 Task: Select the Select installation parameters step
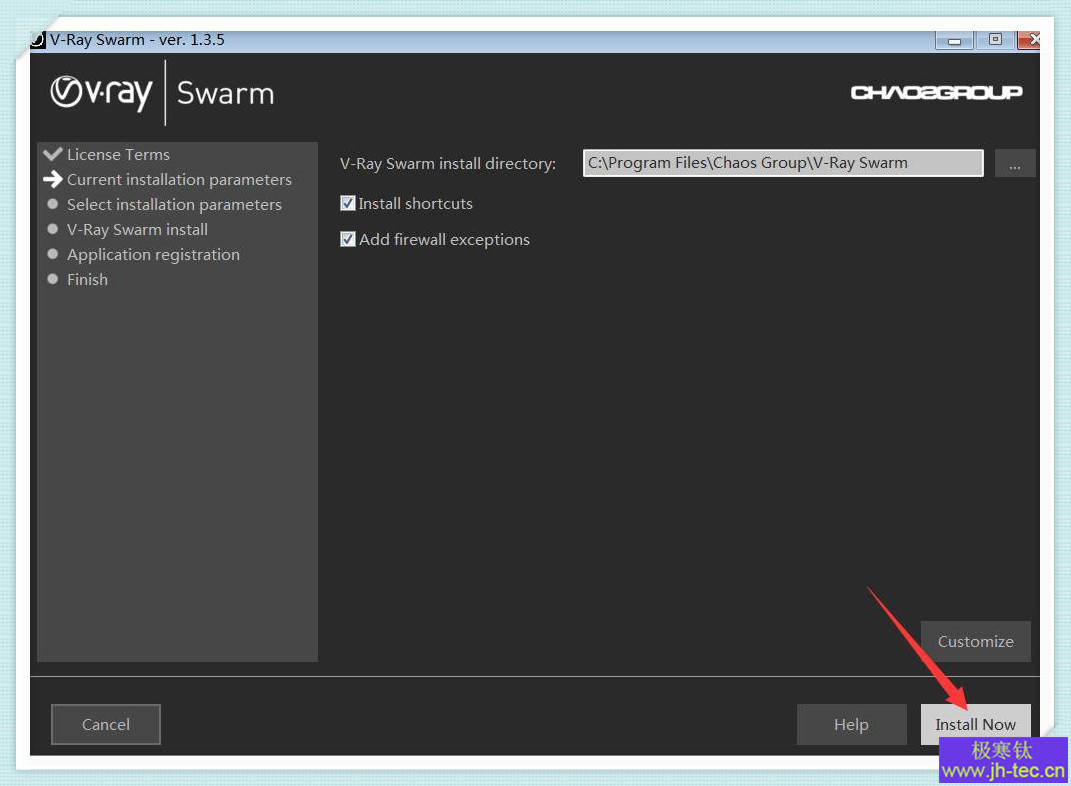point(174,205)
